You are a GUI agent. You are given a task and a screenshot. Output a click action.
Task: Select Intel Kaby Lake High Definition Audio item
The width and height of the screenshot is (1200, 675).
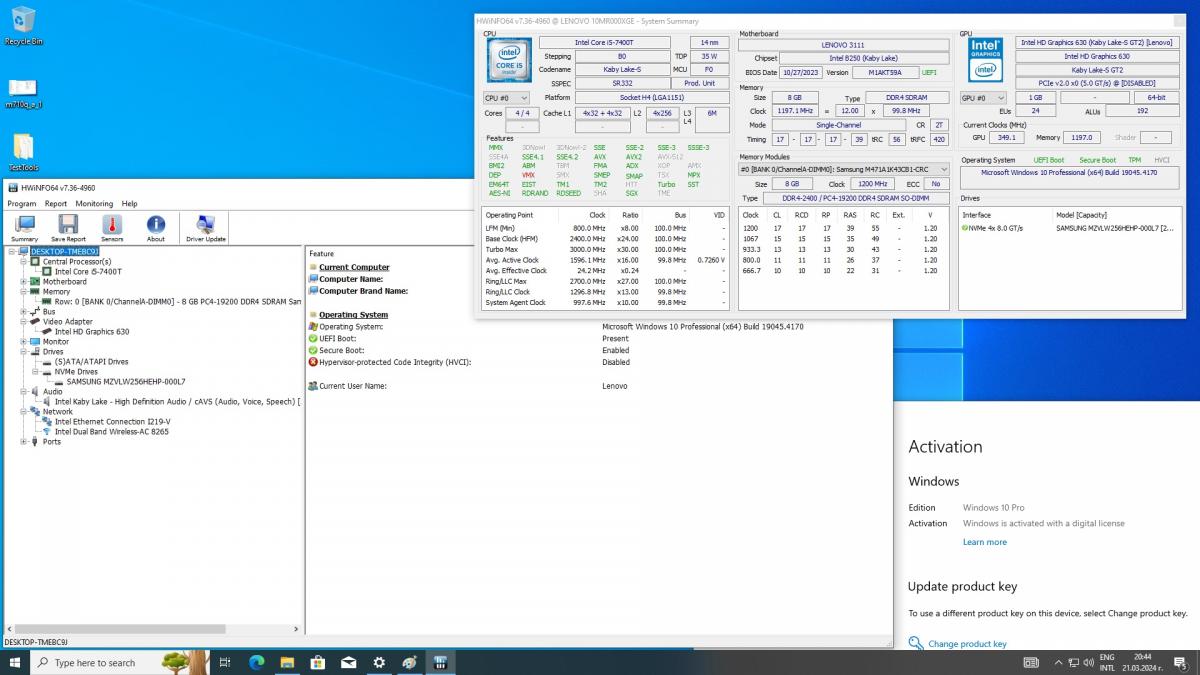pos(177,402)
